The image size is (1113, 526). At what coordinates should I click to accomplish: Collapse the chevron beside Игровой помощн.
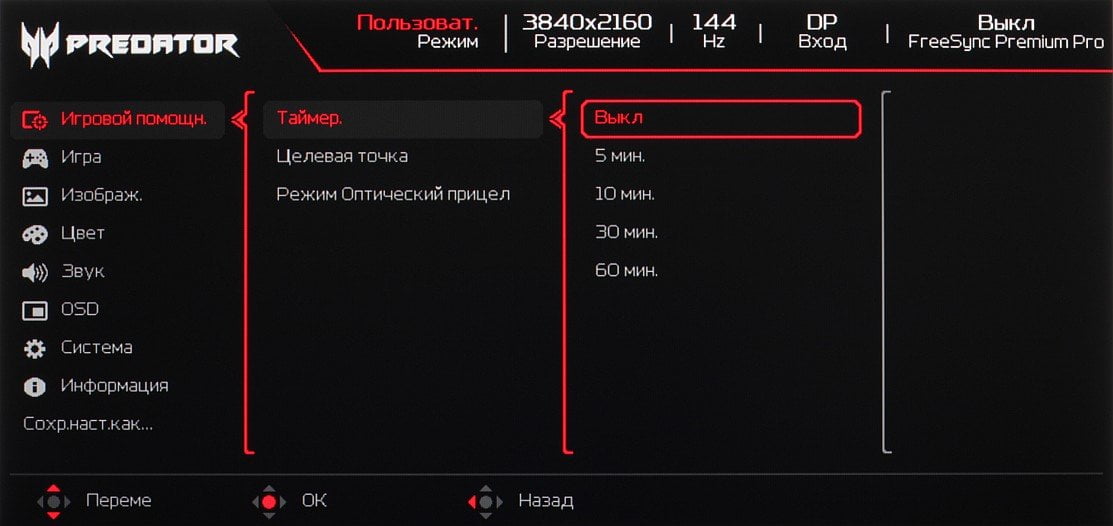click(238, 120)
